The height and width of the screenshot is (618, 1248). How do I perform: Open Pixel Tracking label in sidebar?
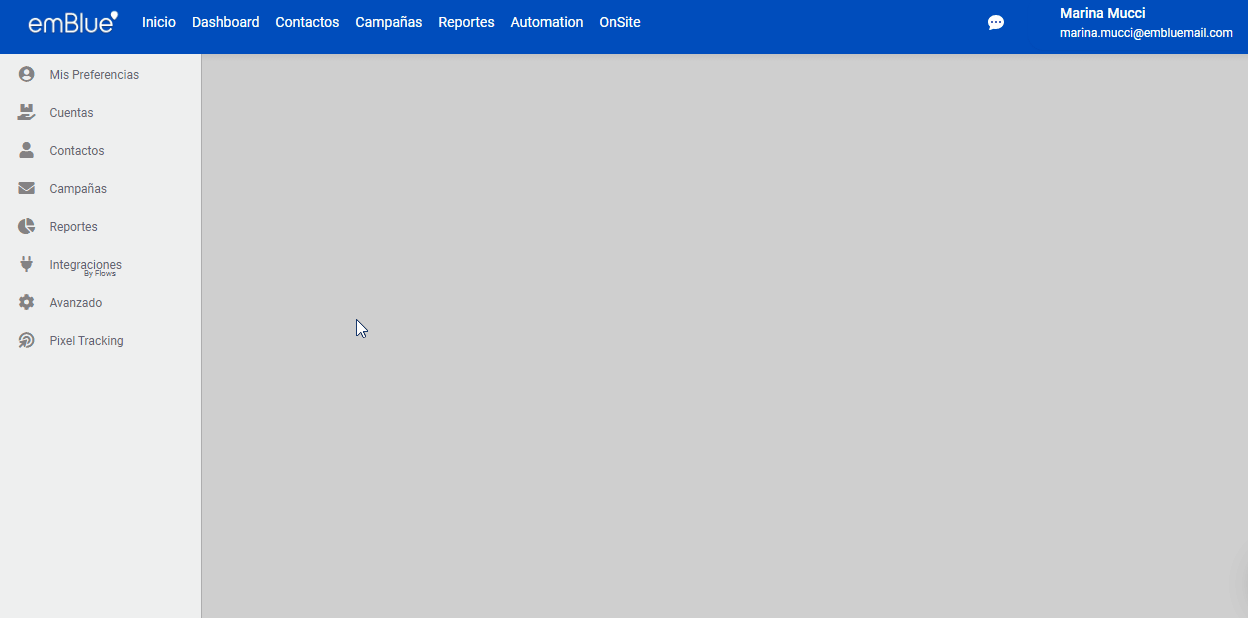86,341
